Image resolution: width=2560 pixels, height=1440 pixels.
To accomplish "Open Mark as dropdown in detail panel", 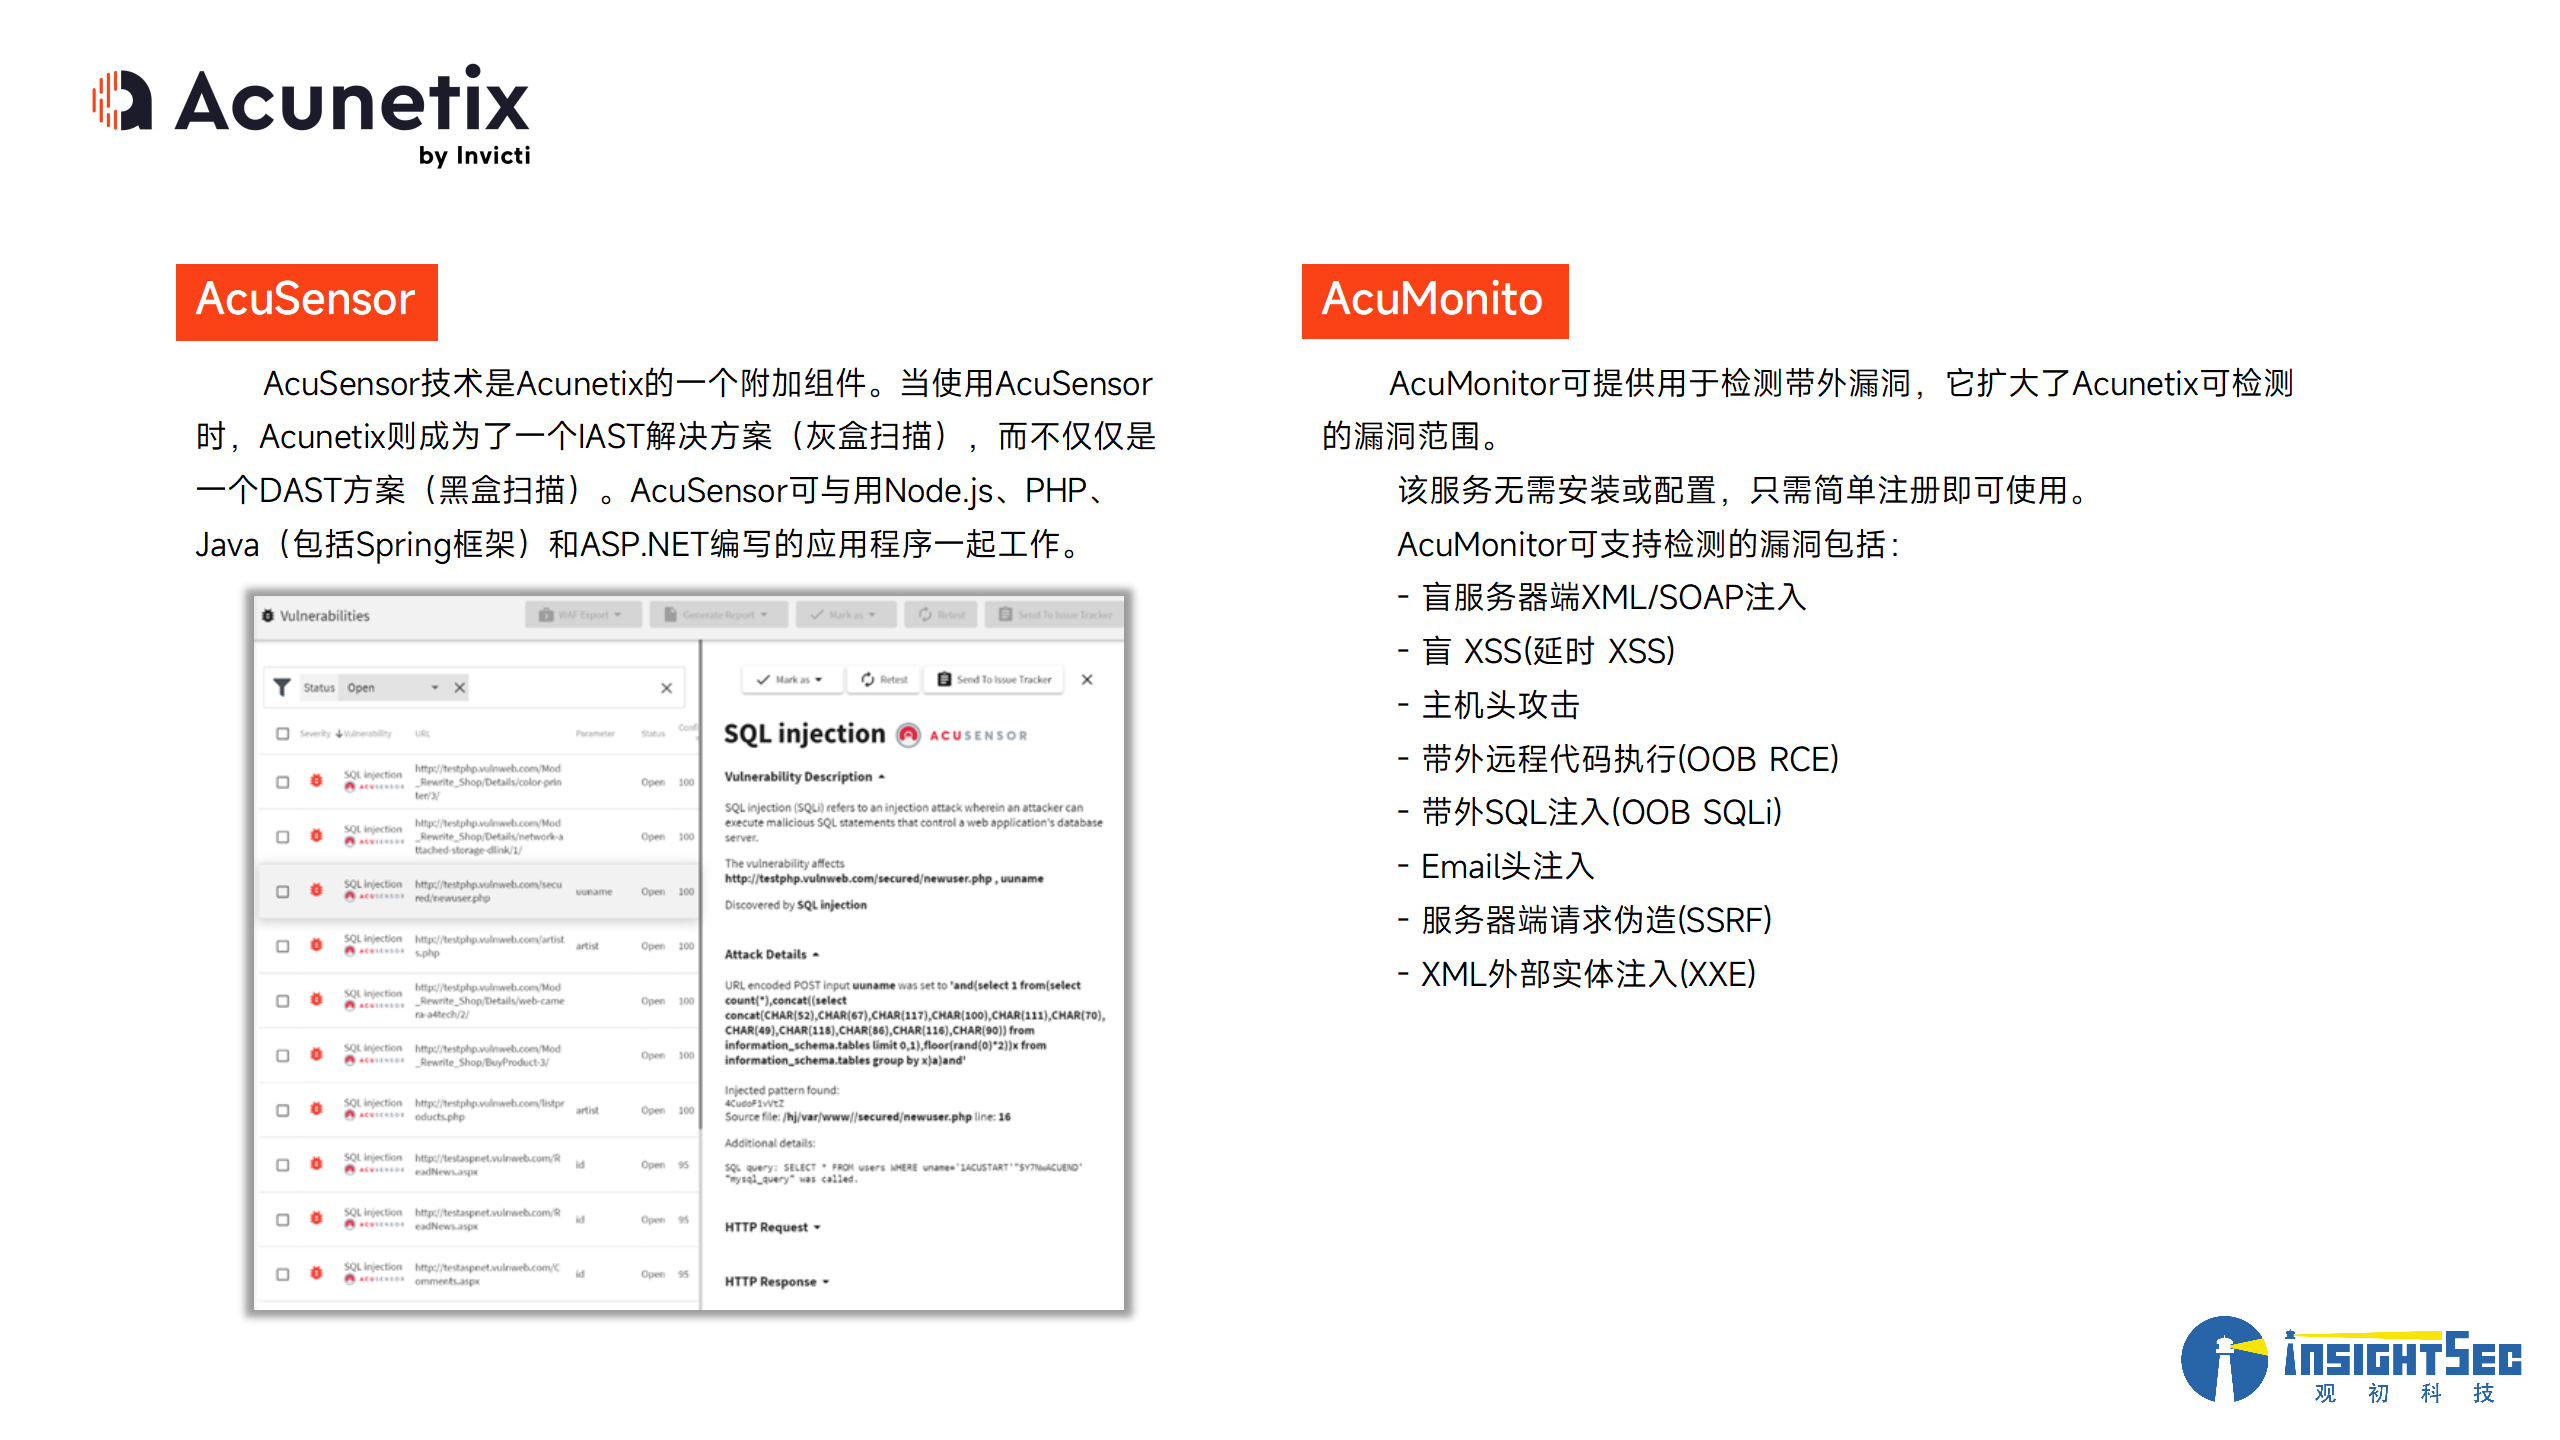I will [791, 680].
